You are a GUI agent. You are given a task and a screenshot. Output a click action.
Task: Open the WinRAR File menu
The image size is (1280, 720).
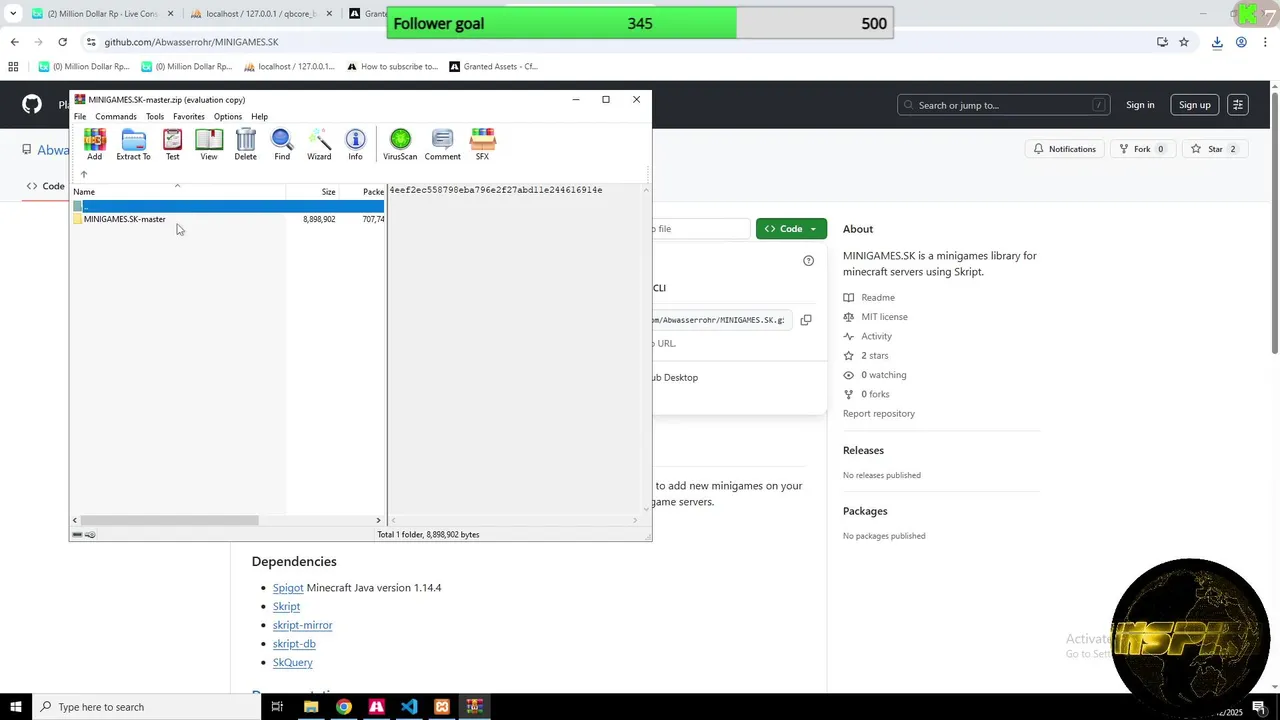[80, 117]
